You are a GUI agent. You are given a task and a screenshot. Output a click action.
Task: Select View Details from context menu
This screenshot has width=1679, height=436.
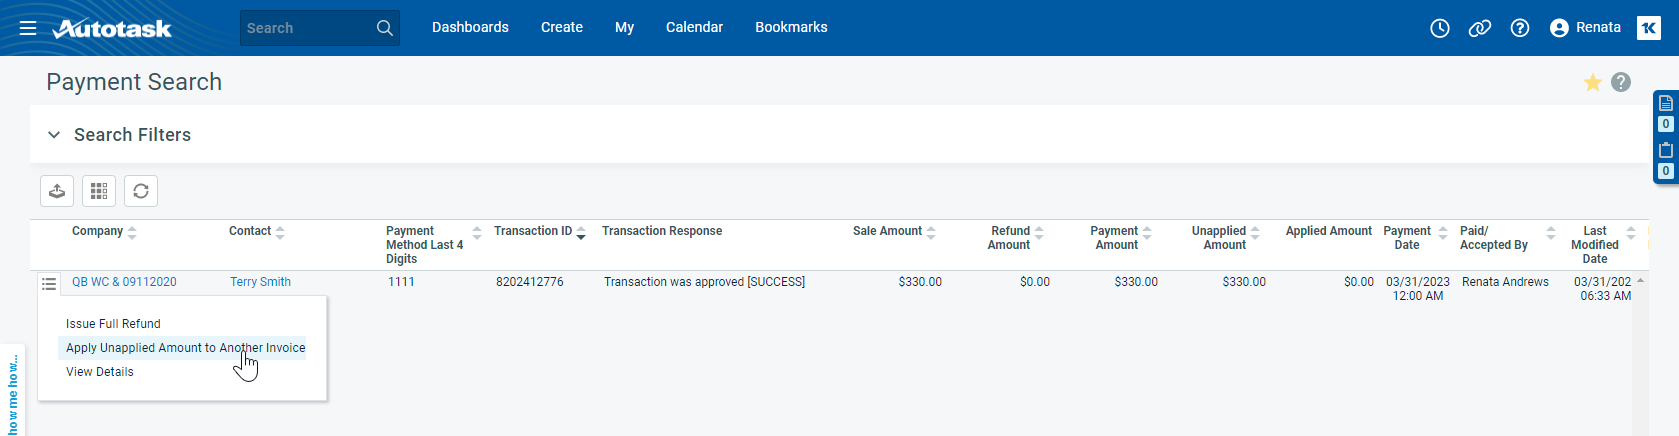click(x=100, y=372)
